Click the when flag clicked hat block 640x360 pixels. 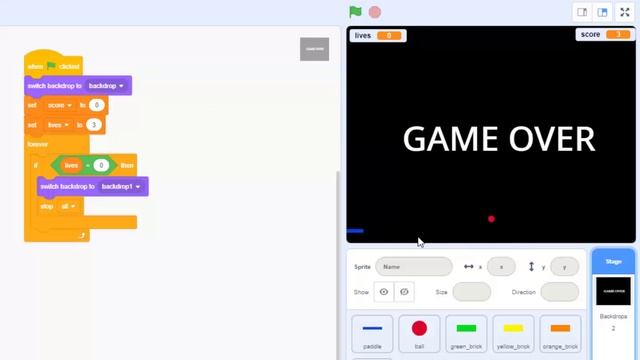pos(53,64)
